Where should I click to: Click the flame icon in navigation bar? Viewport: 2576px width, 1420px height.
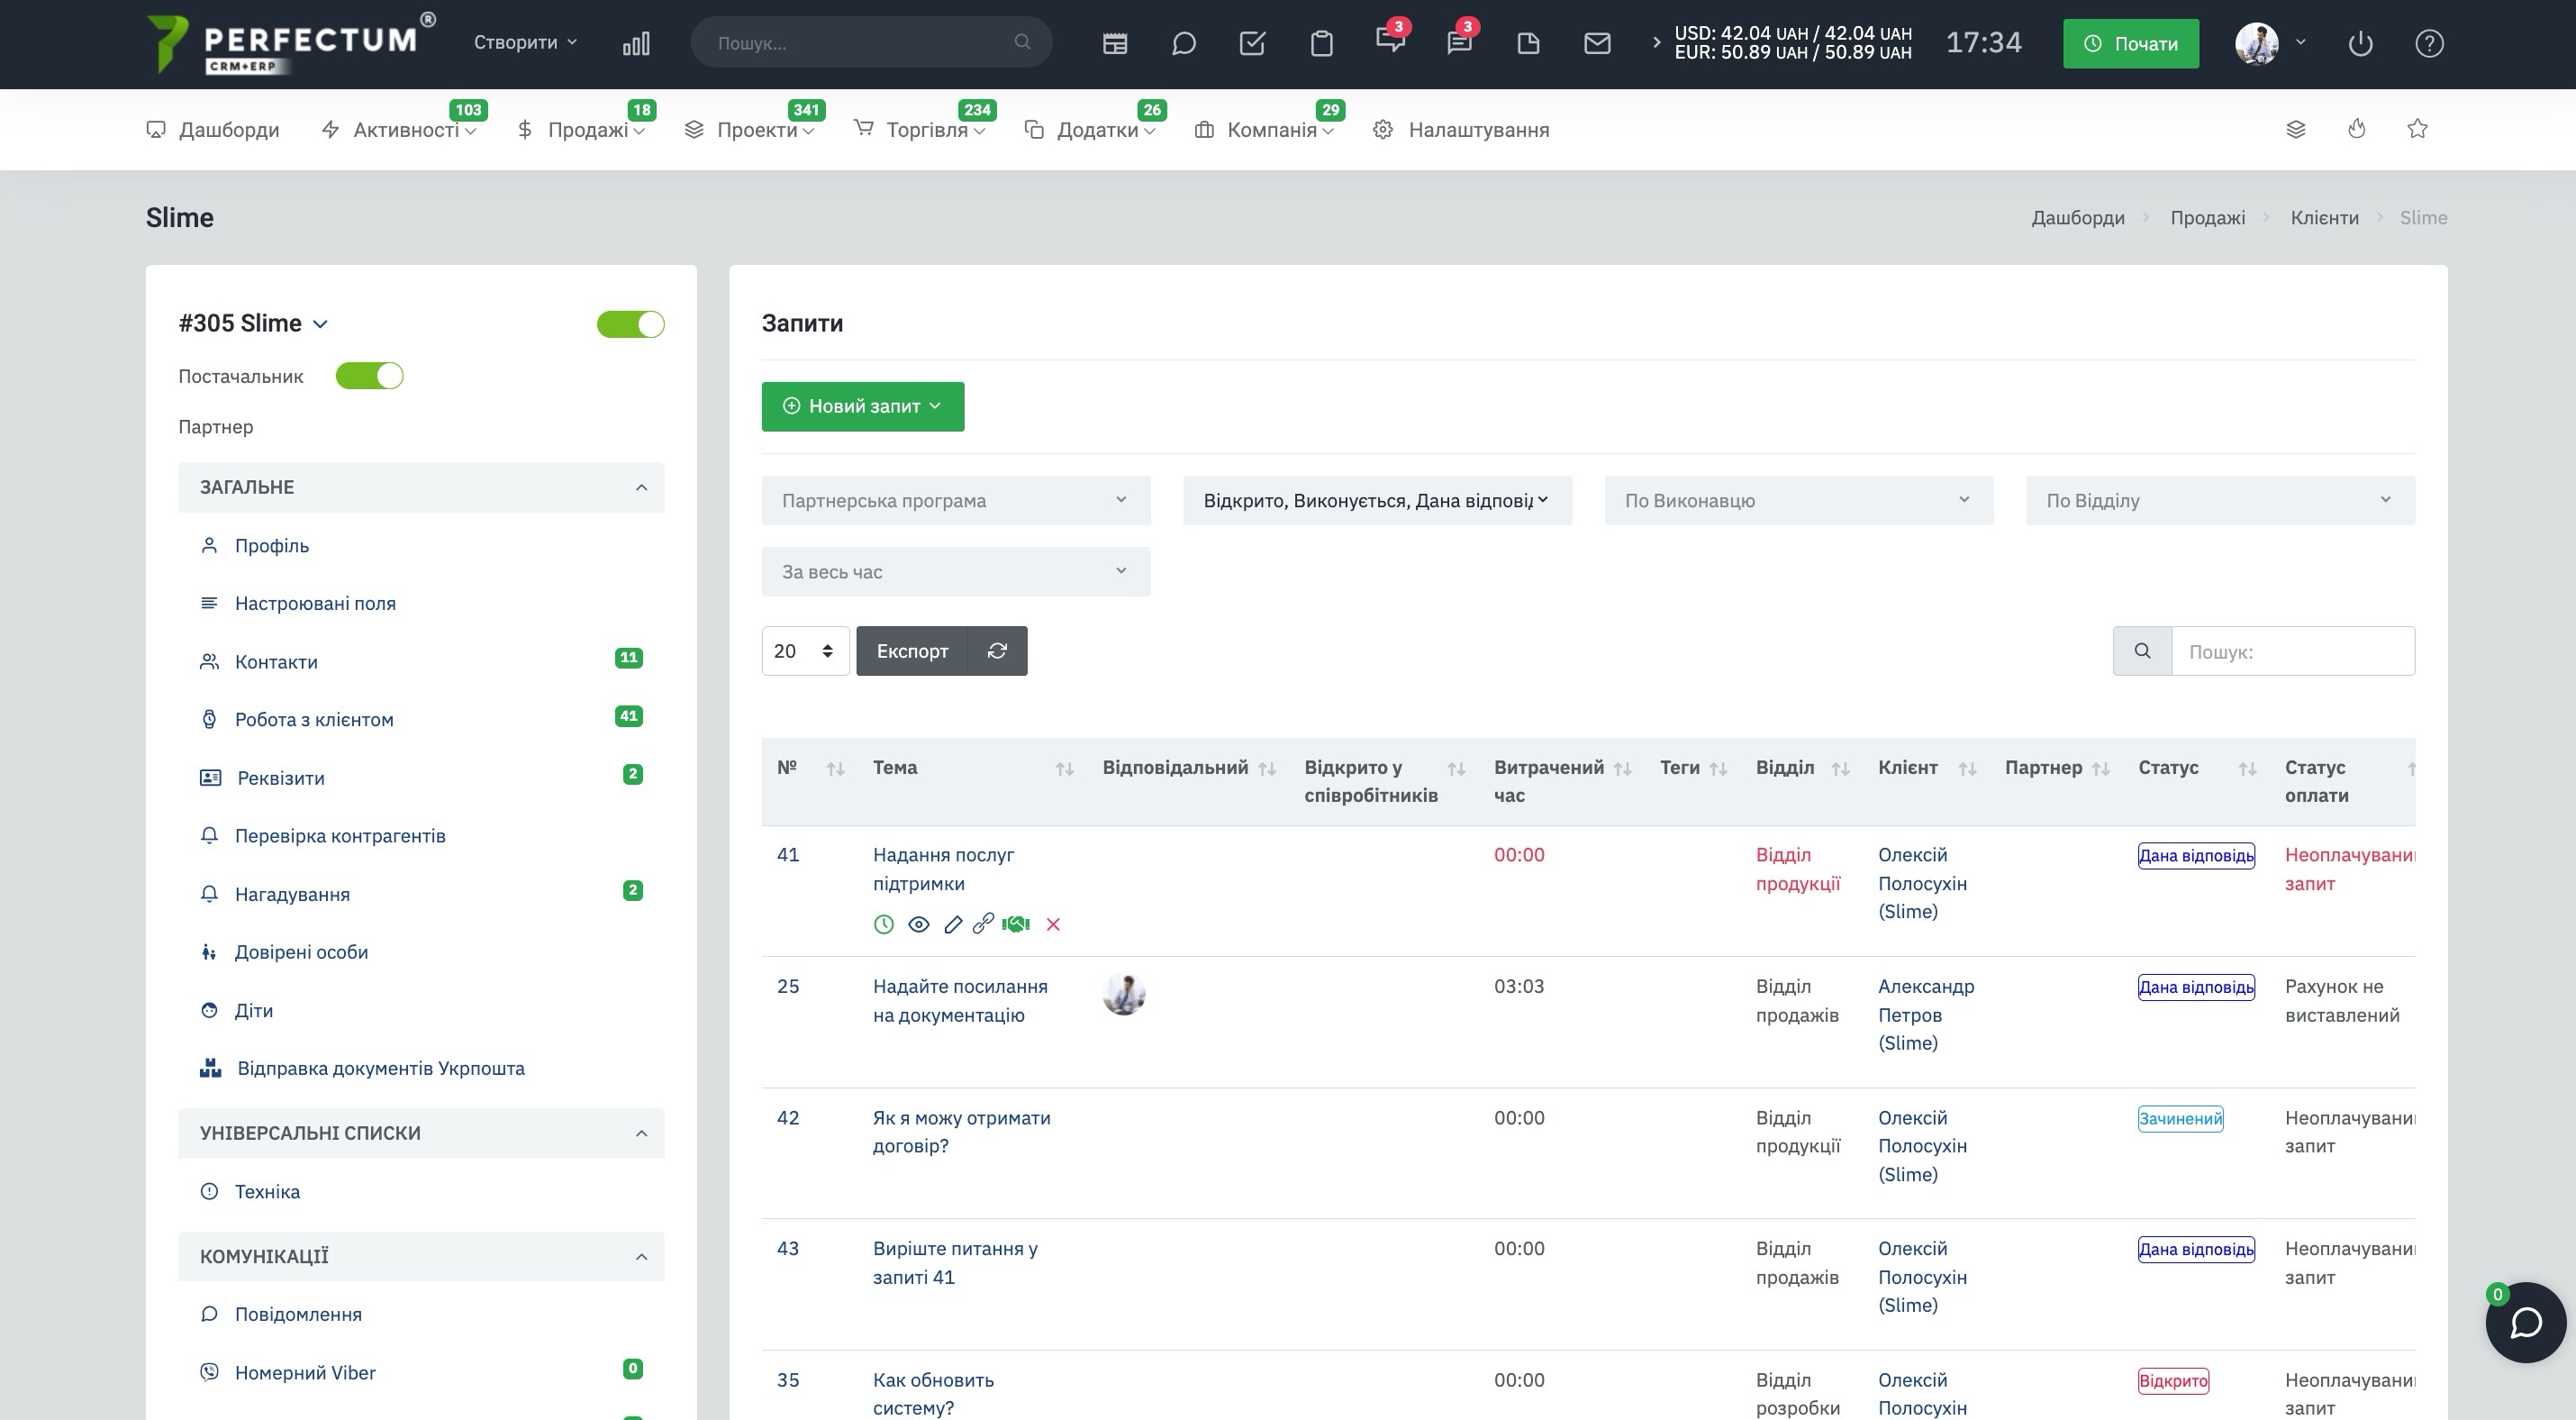point(2357,128)
